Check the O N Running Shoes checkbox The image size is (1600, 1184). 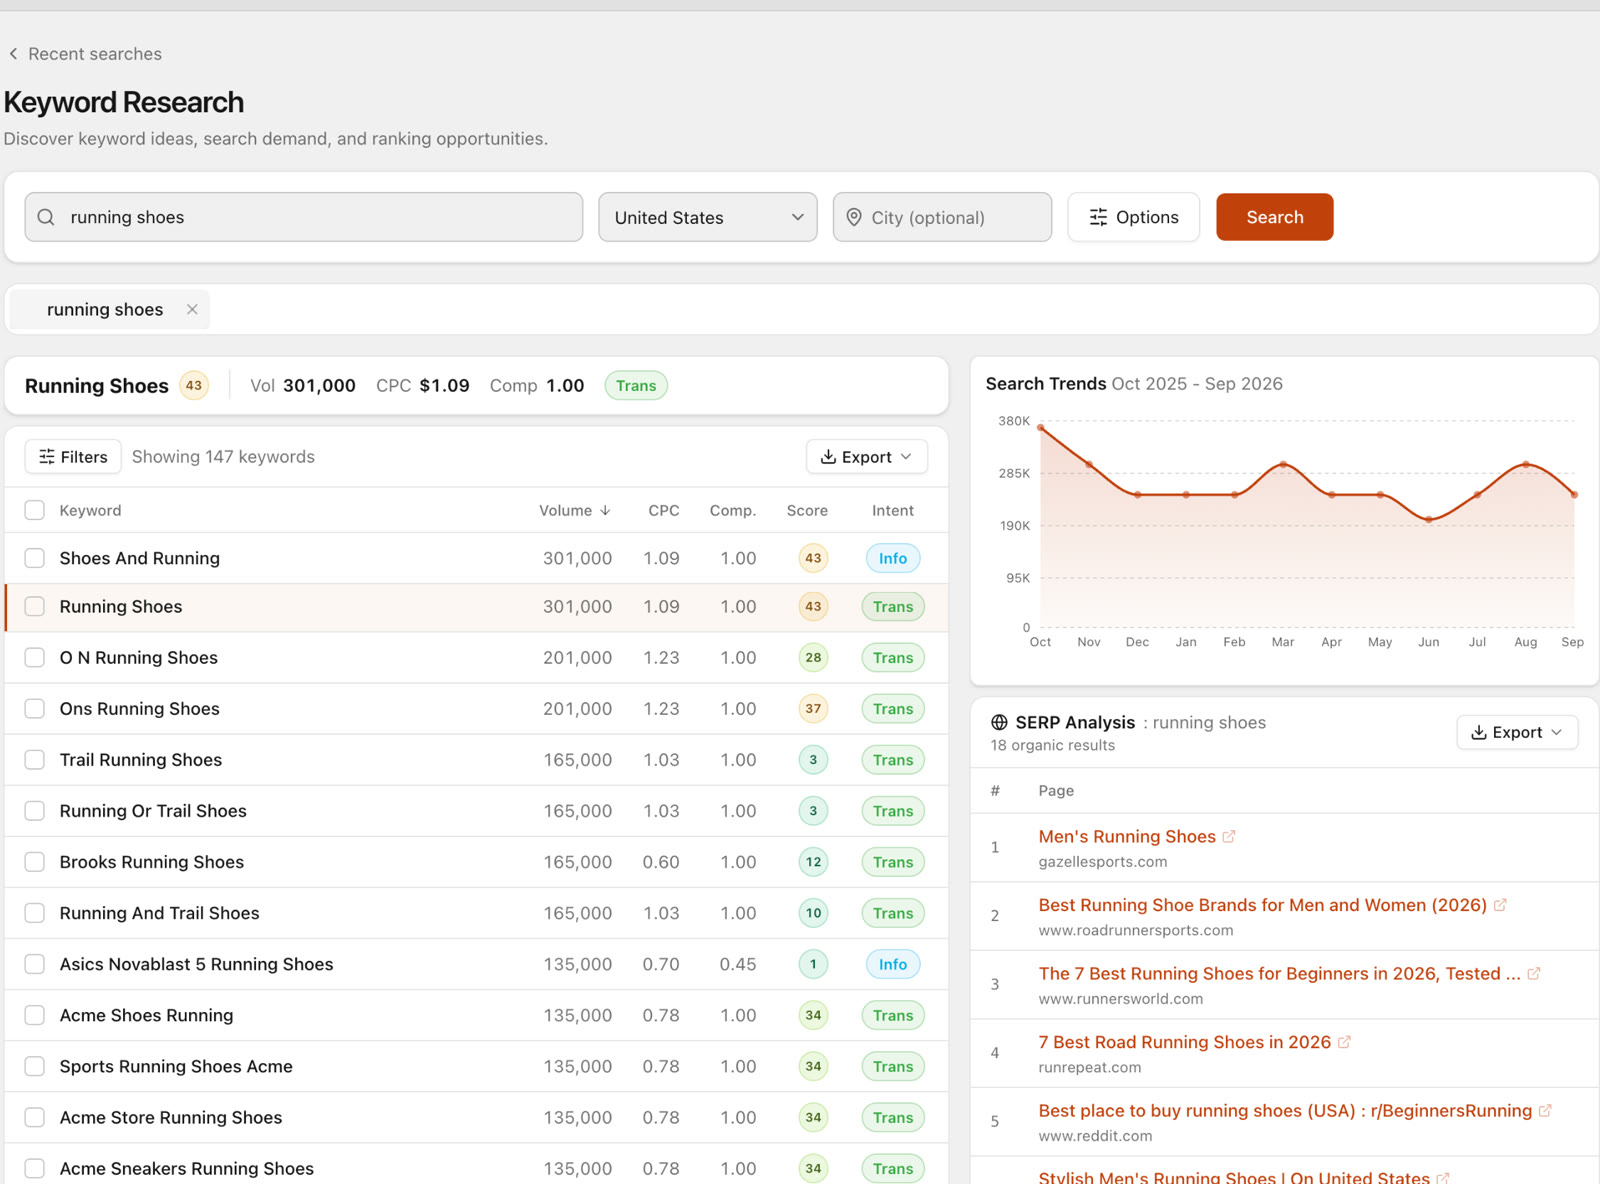tap(35, 657)
